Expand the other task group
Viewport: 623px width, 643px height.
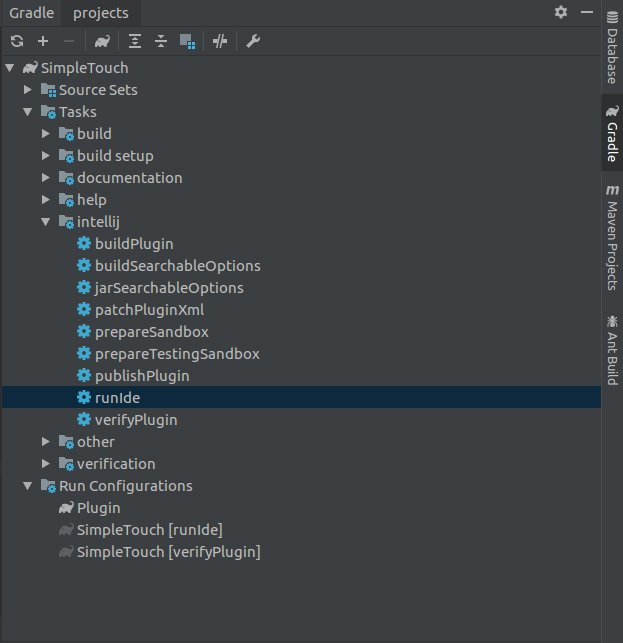(x=46, y=441)
